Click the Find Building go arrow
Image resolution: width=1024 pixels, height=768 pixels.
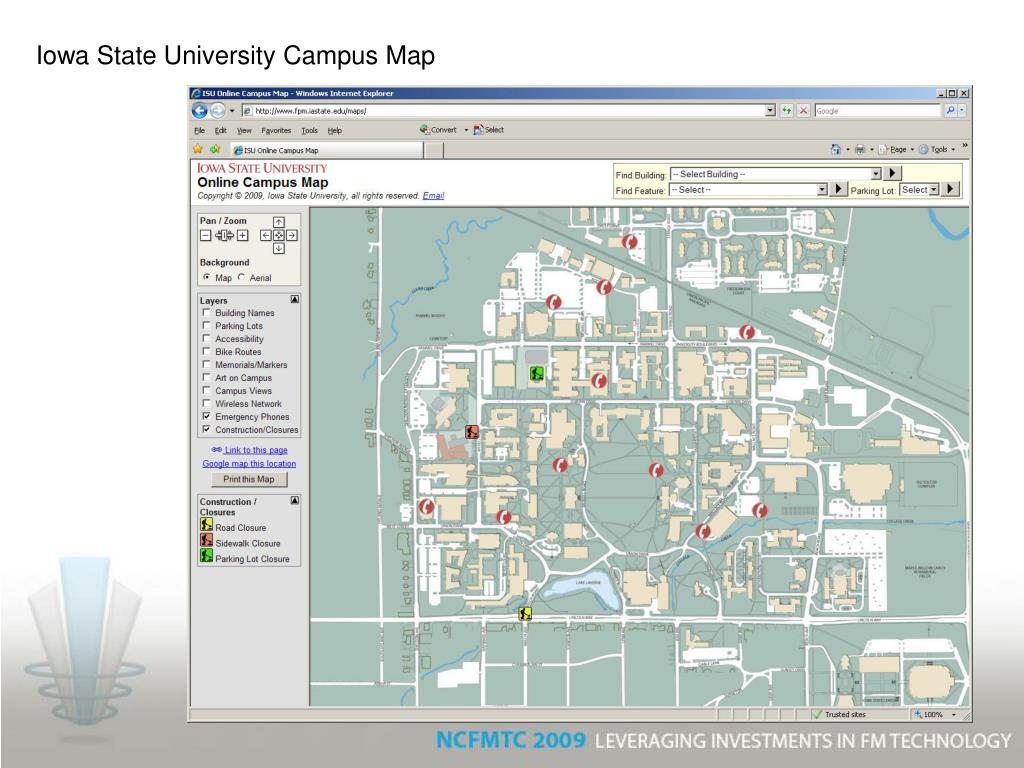click(x=893, y=174)
